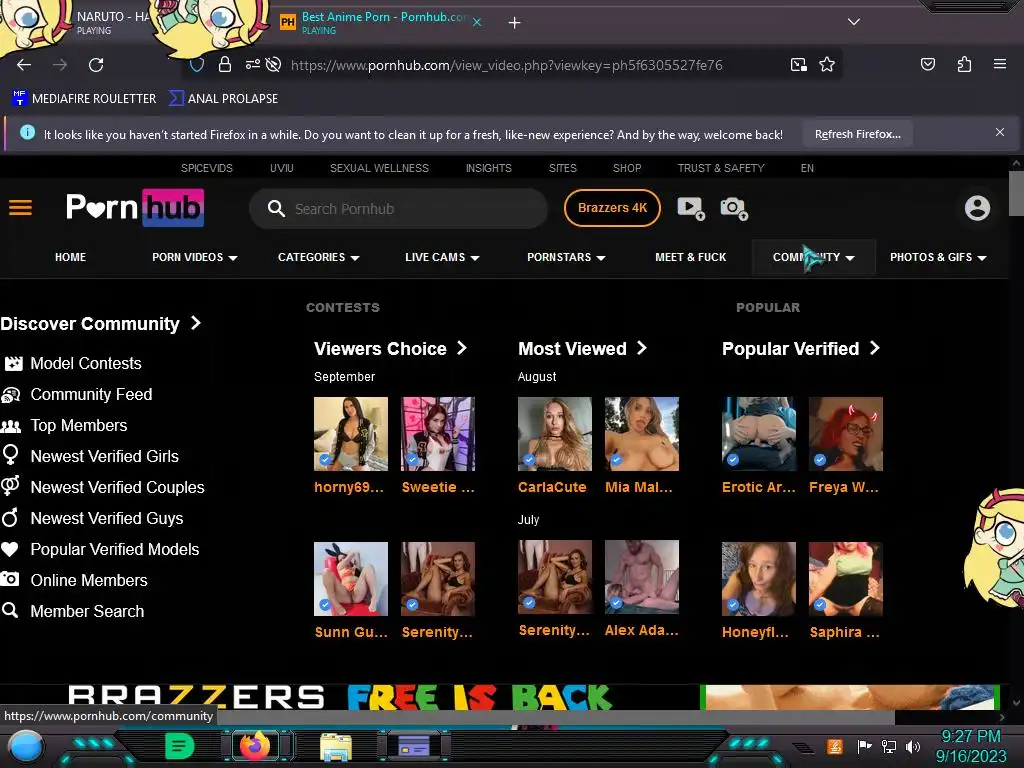Dismiss the Firefox refresh notification bar
Screen dimensions: 1024x768
(x=999, y=133)
